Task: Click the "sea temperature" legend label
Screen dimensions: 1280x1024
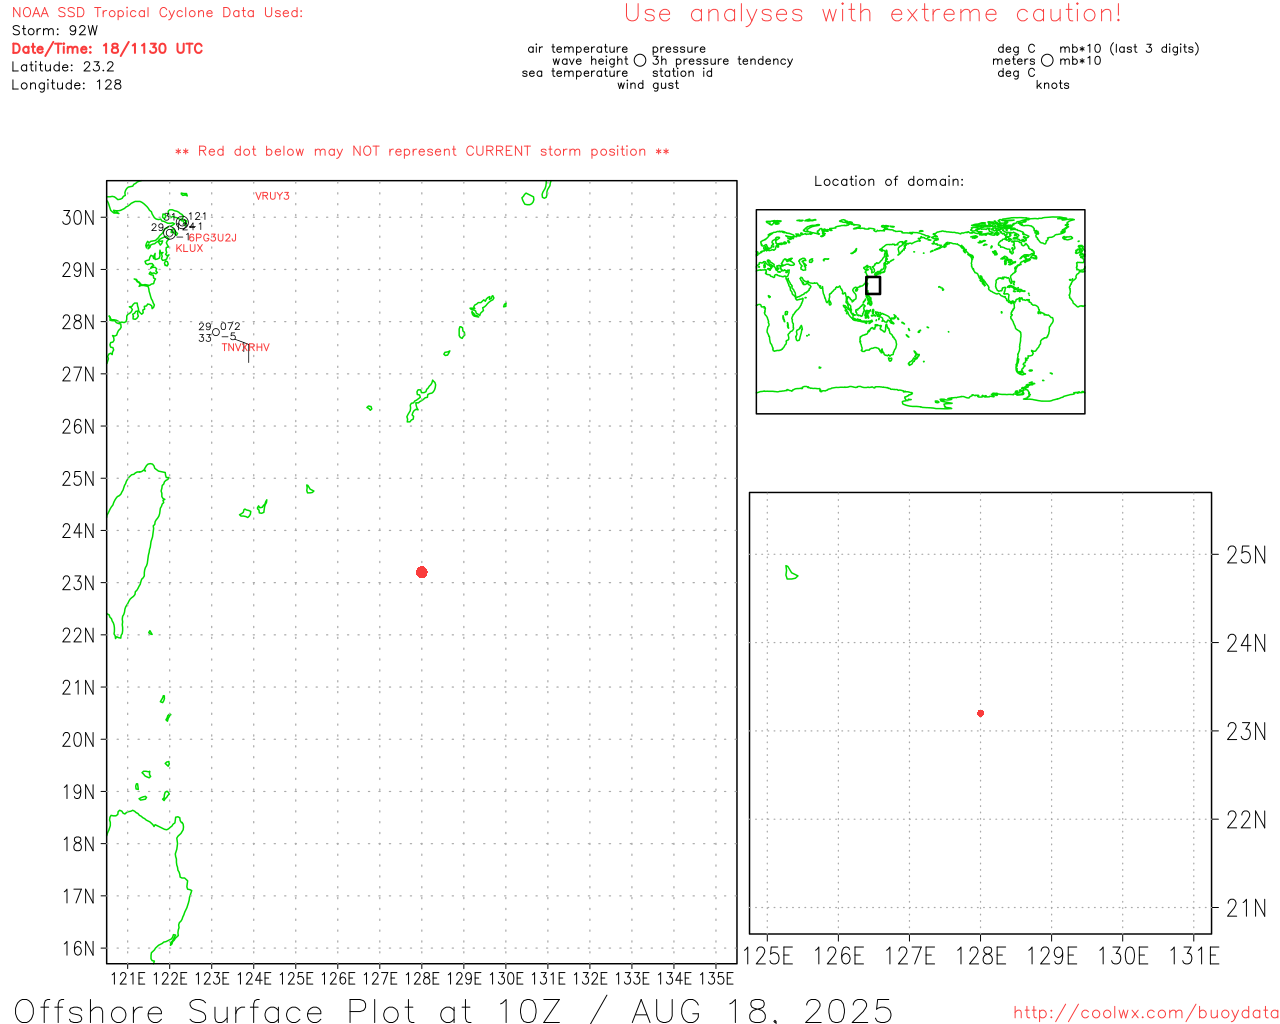Action: click(575, 73)
